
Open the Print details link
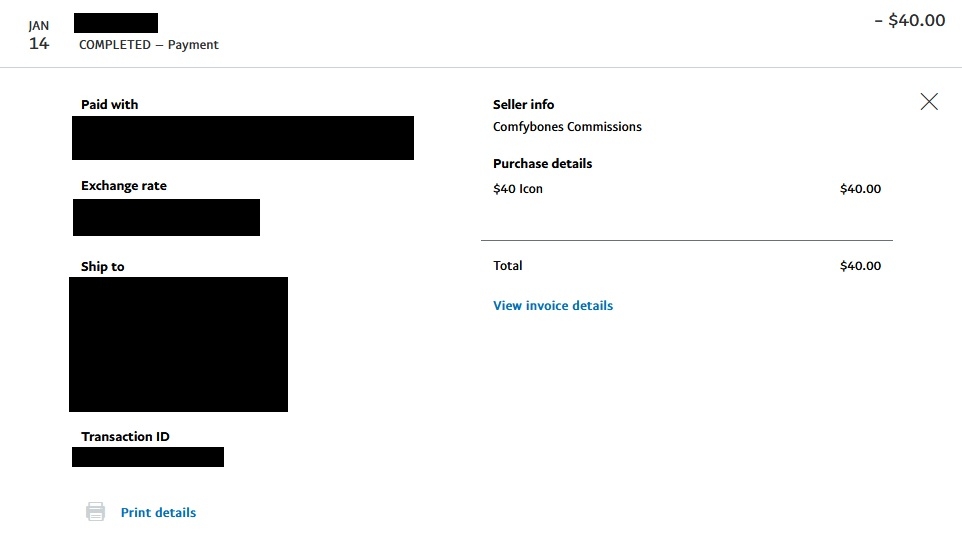click(158, 512)
